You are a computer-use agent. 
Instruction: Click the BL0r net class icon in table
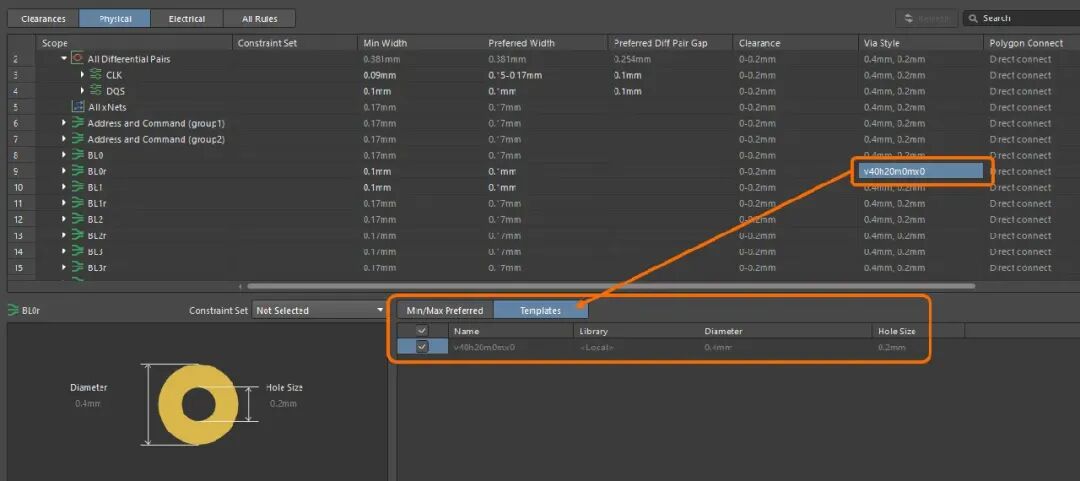point(78,171)
